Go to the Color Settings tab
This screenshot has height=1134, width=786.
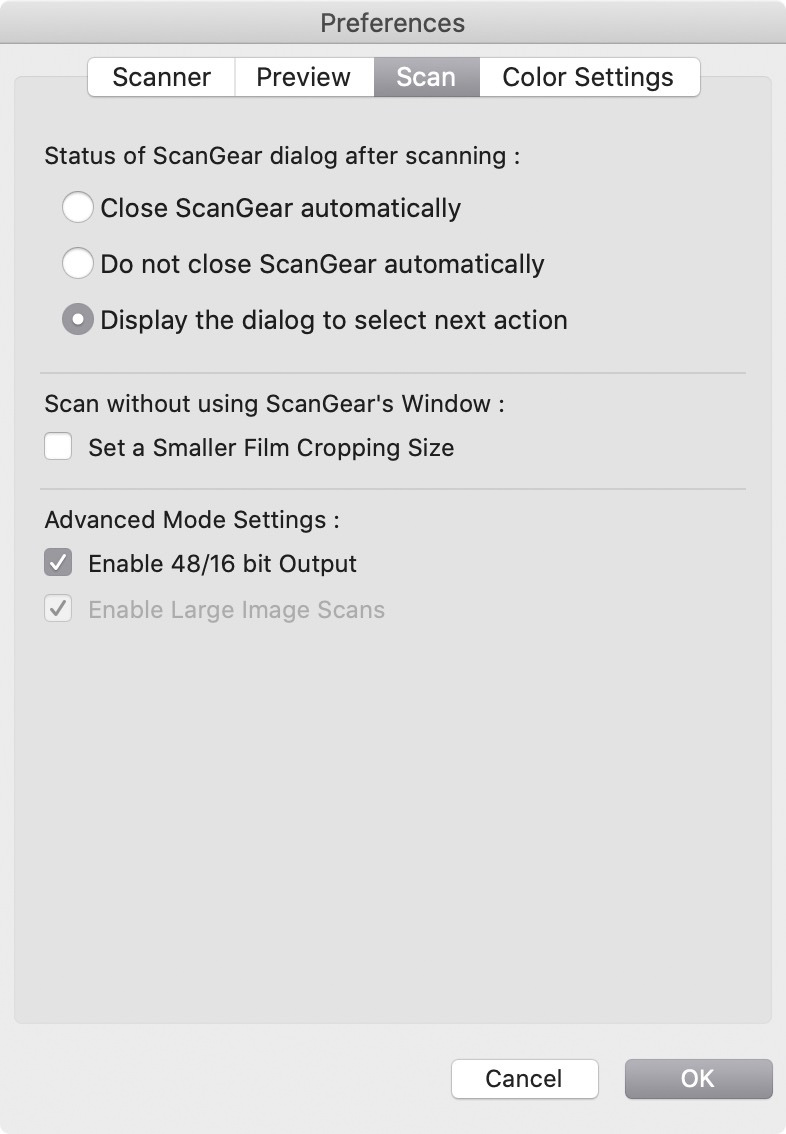point(588,77)
